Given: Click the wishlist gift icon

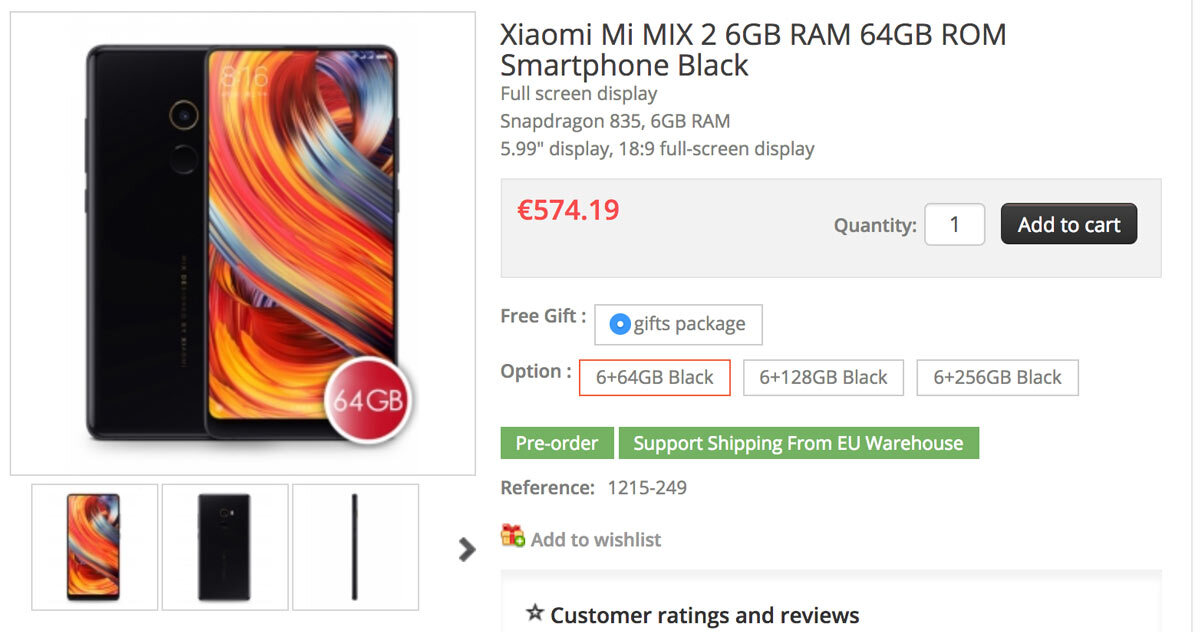Looking at the screenshot, I should (x=513, y=536).
